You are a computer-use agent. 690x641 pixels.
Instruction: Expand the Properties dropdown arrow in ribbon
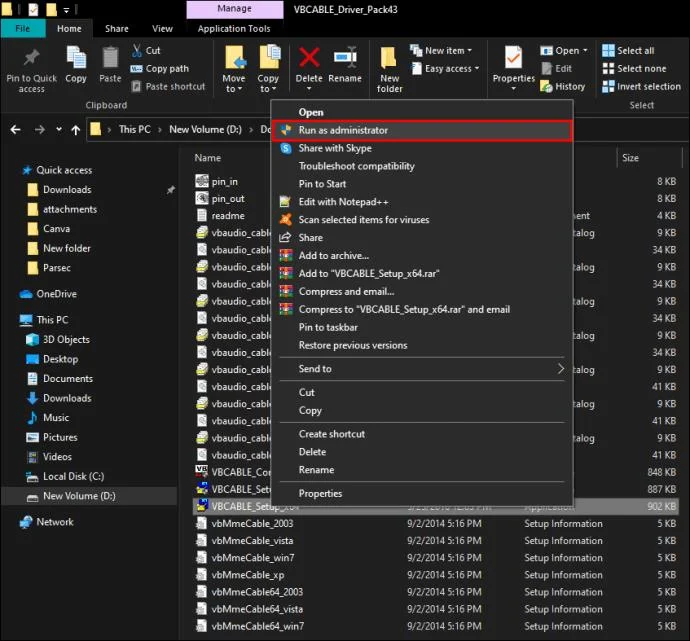pyautogui.click(x=513, y=89)
